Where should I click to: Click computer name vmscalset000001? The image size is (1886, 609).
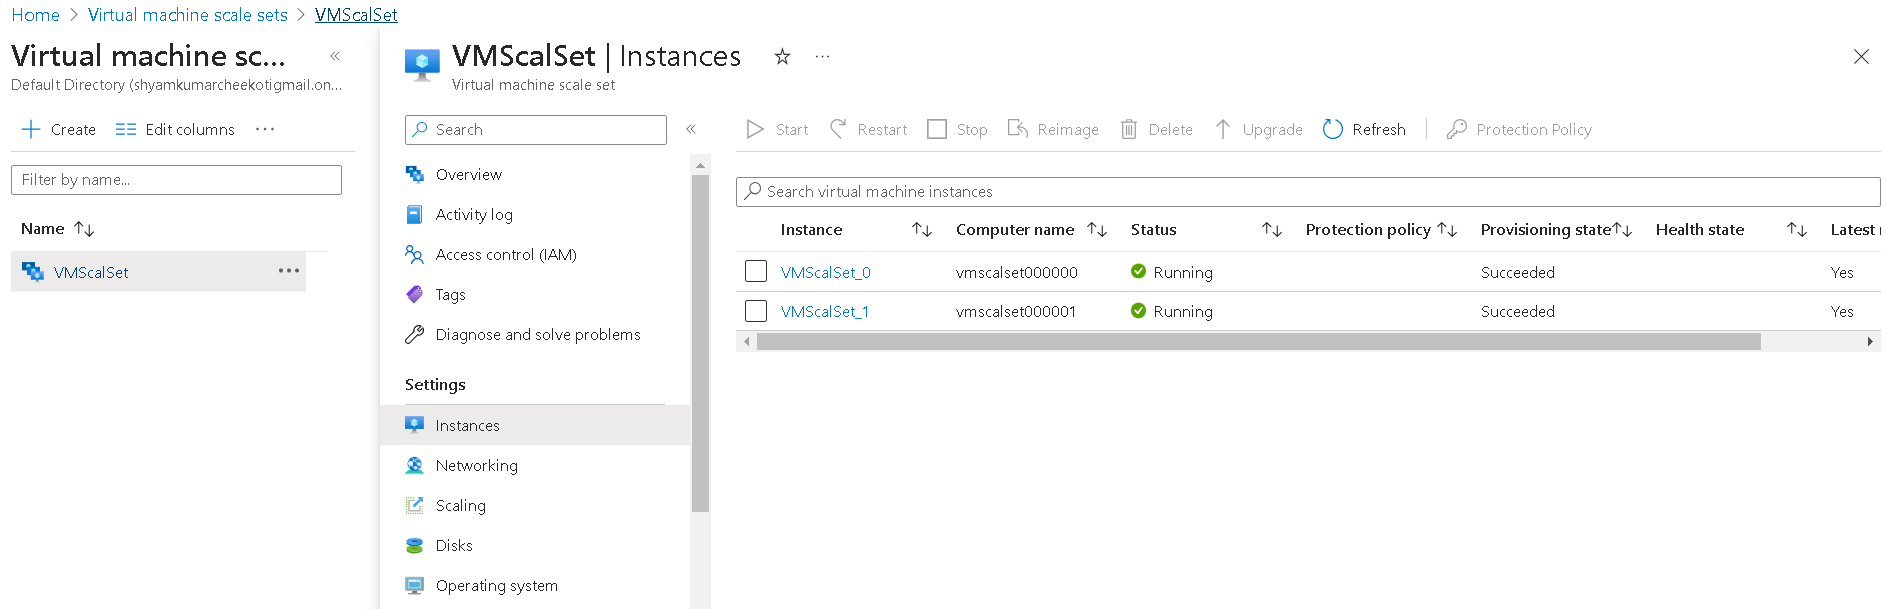click(1015, 311)
